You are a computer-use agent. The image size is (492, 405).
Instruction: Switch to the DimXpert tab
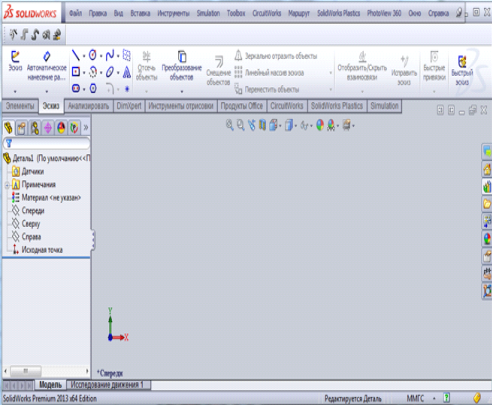129,106
